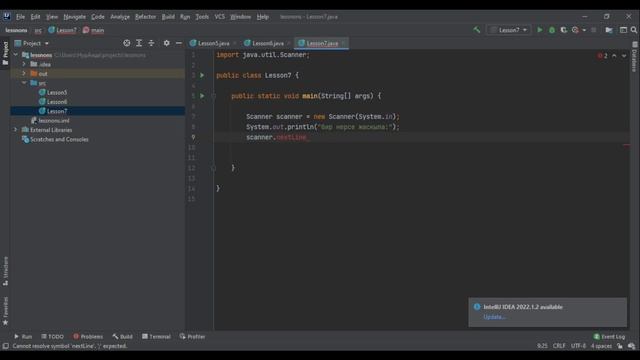The width and height of the screenshot is (640, 360).
Task: Click 4 spaces indent in status bar
Action: (x=601, y=346)
